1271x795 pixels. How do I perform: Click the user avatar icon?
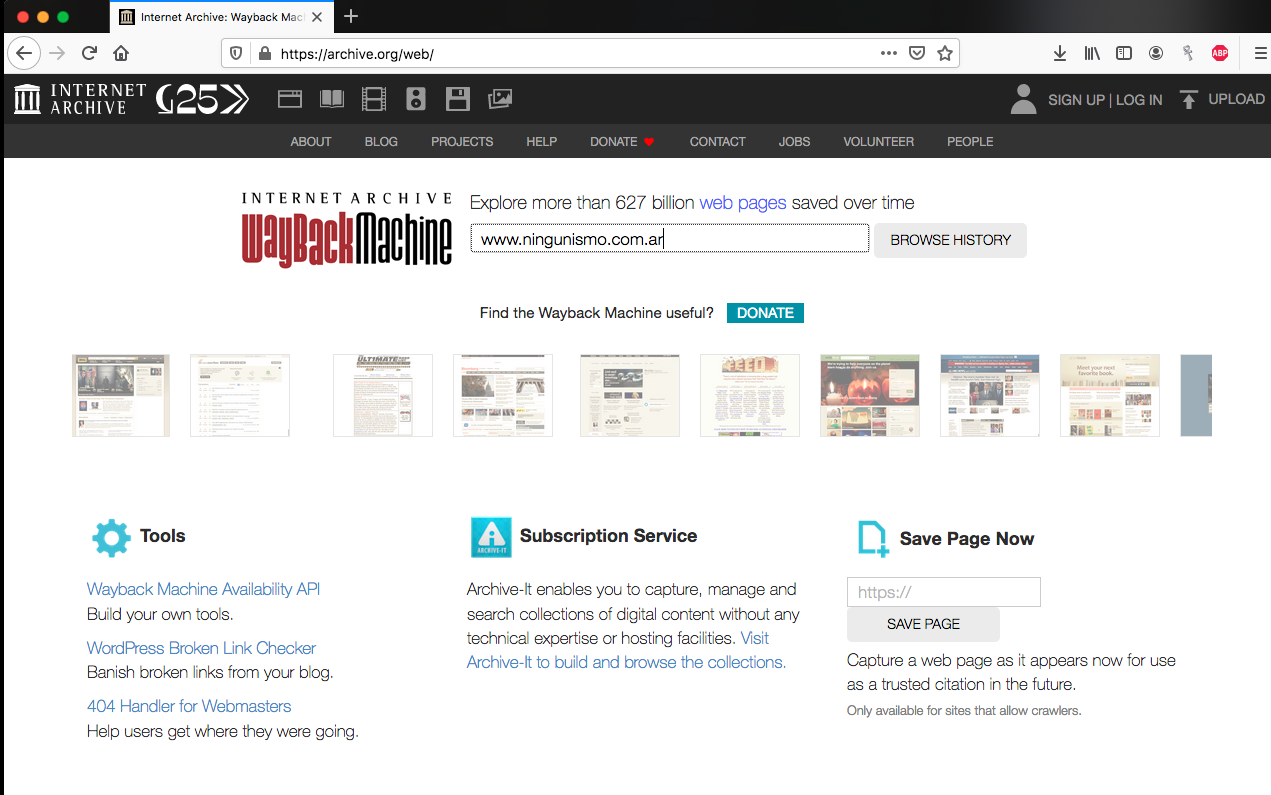1023,99
